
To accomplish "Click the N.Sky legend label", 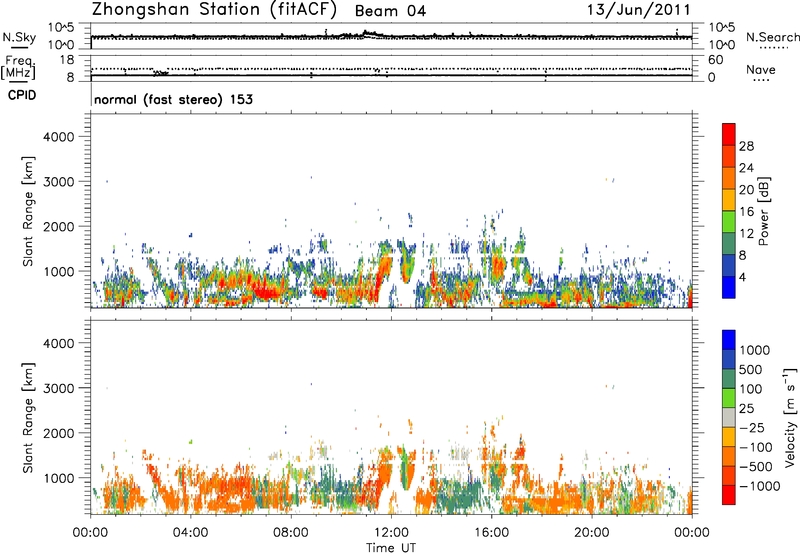I will (19, 37).
